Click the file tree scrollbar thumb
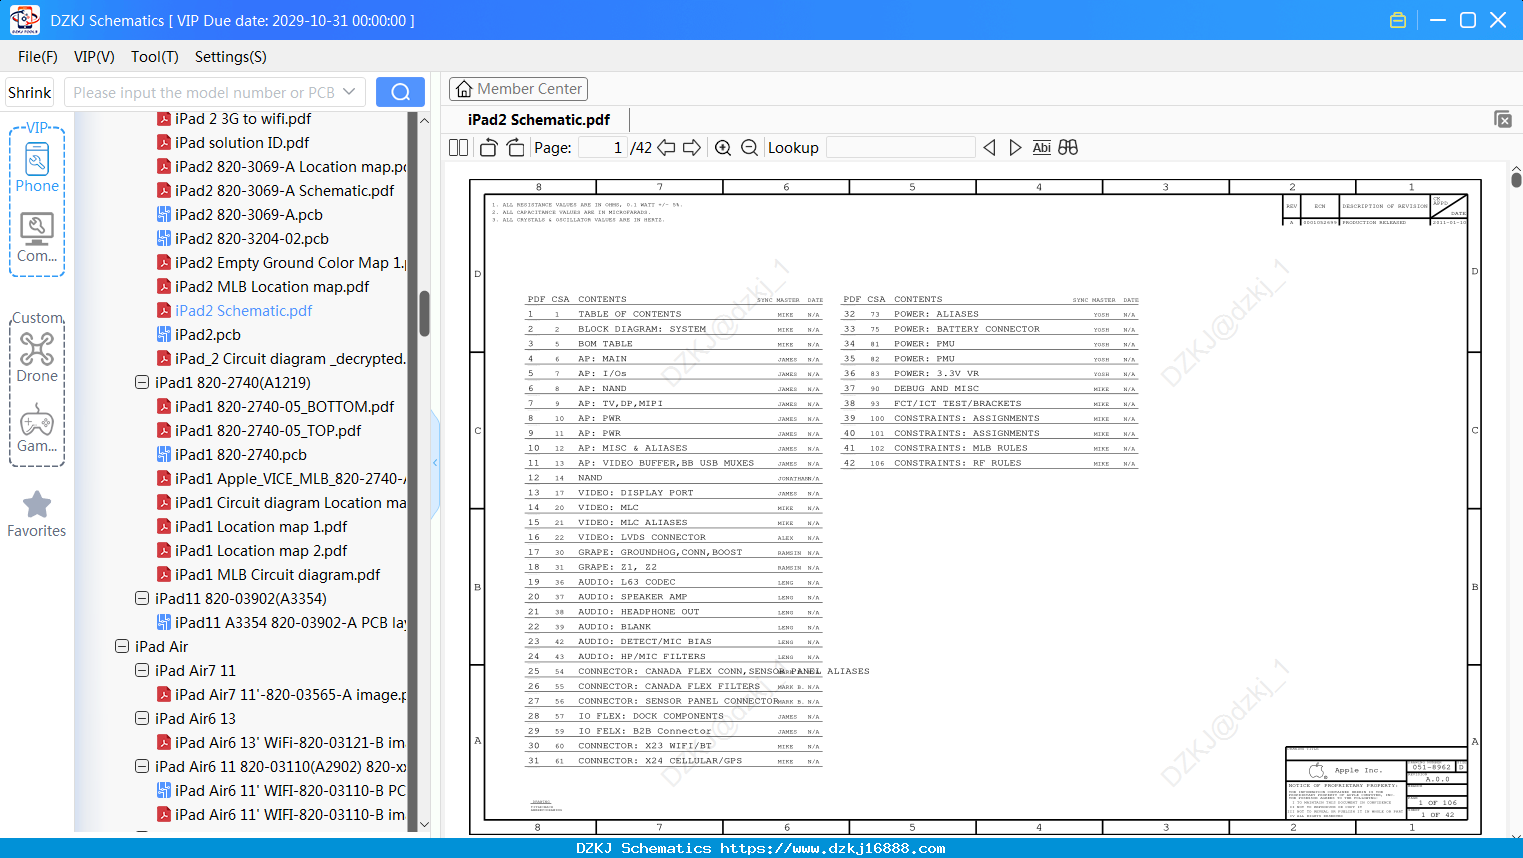Screen dimensions: 1523x858 coord(424,313)
